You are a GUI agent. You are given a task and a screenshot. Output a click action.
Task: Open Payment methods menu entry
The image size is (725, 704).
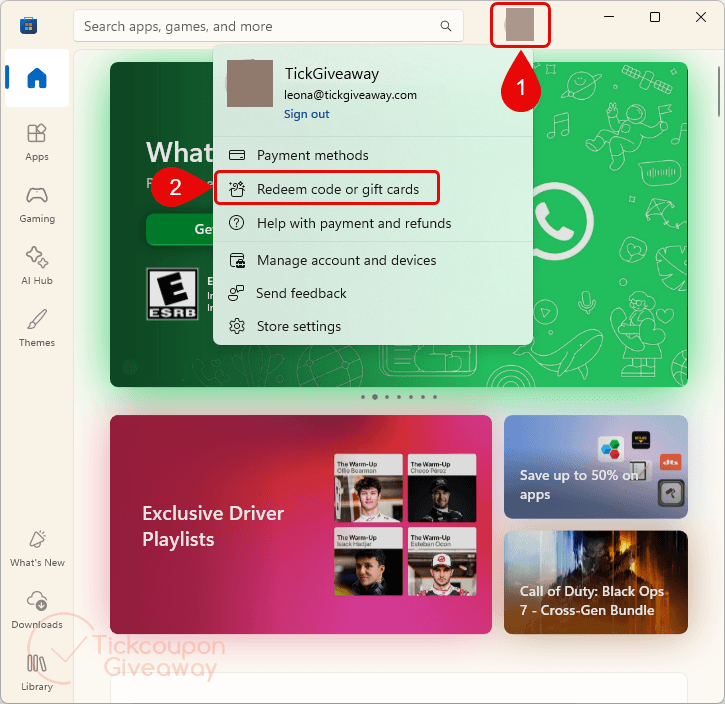pos(373,155)
